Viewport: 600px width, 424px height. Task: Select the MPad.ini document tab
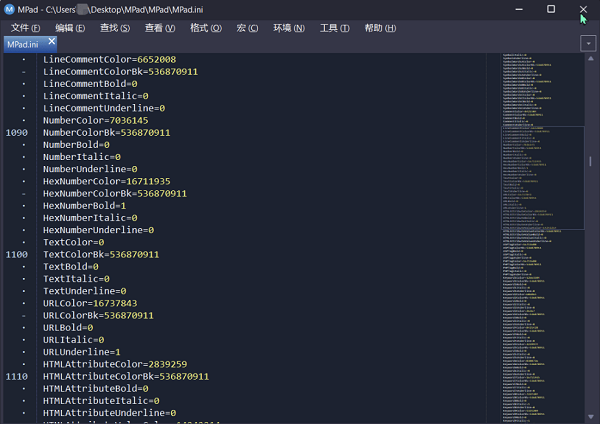click(x=23, y=44)
